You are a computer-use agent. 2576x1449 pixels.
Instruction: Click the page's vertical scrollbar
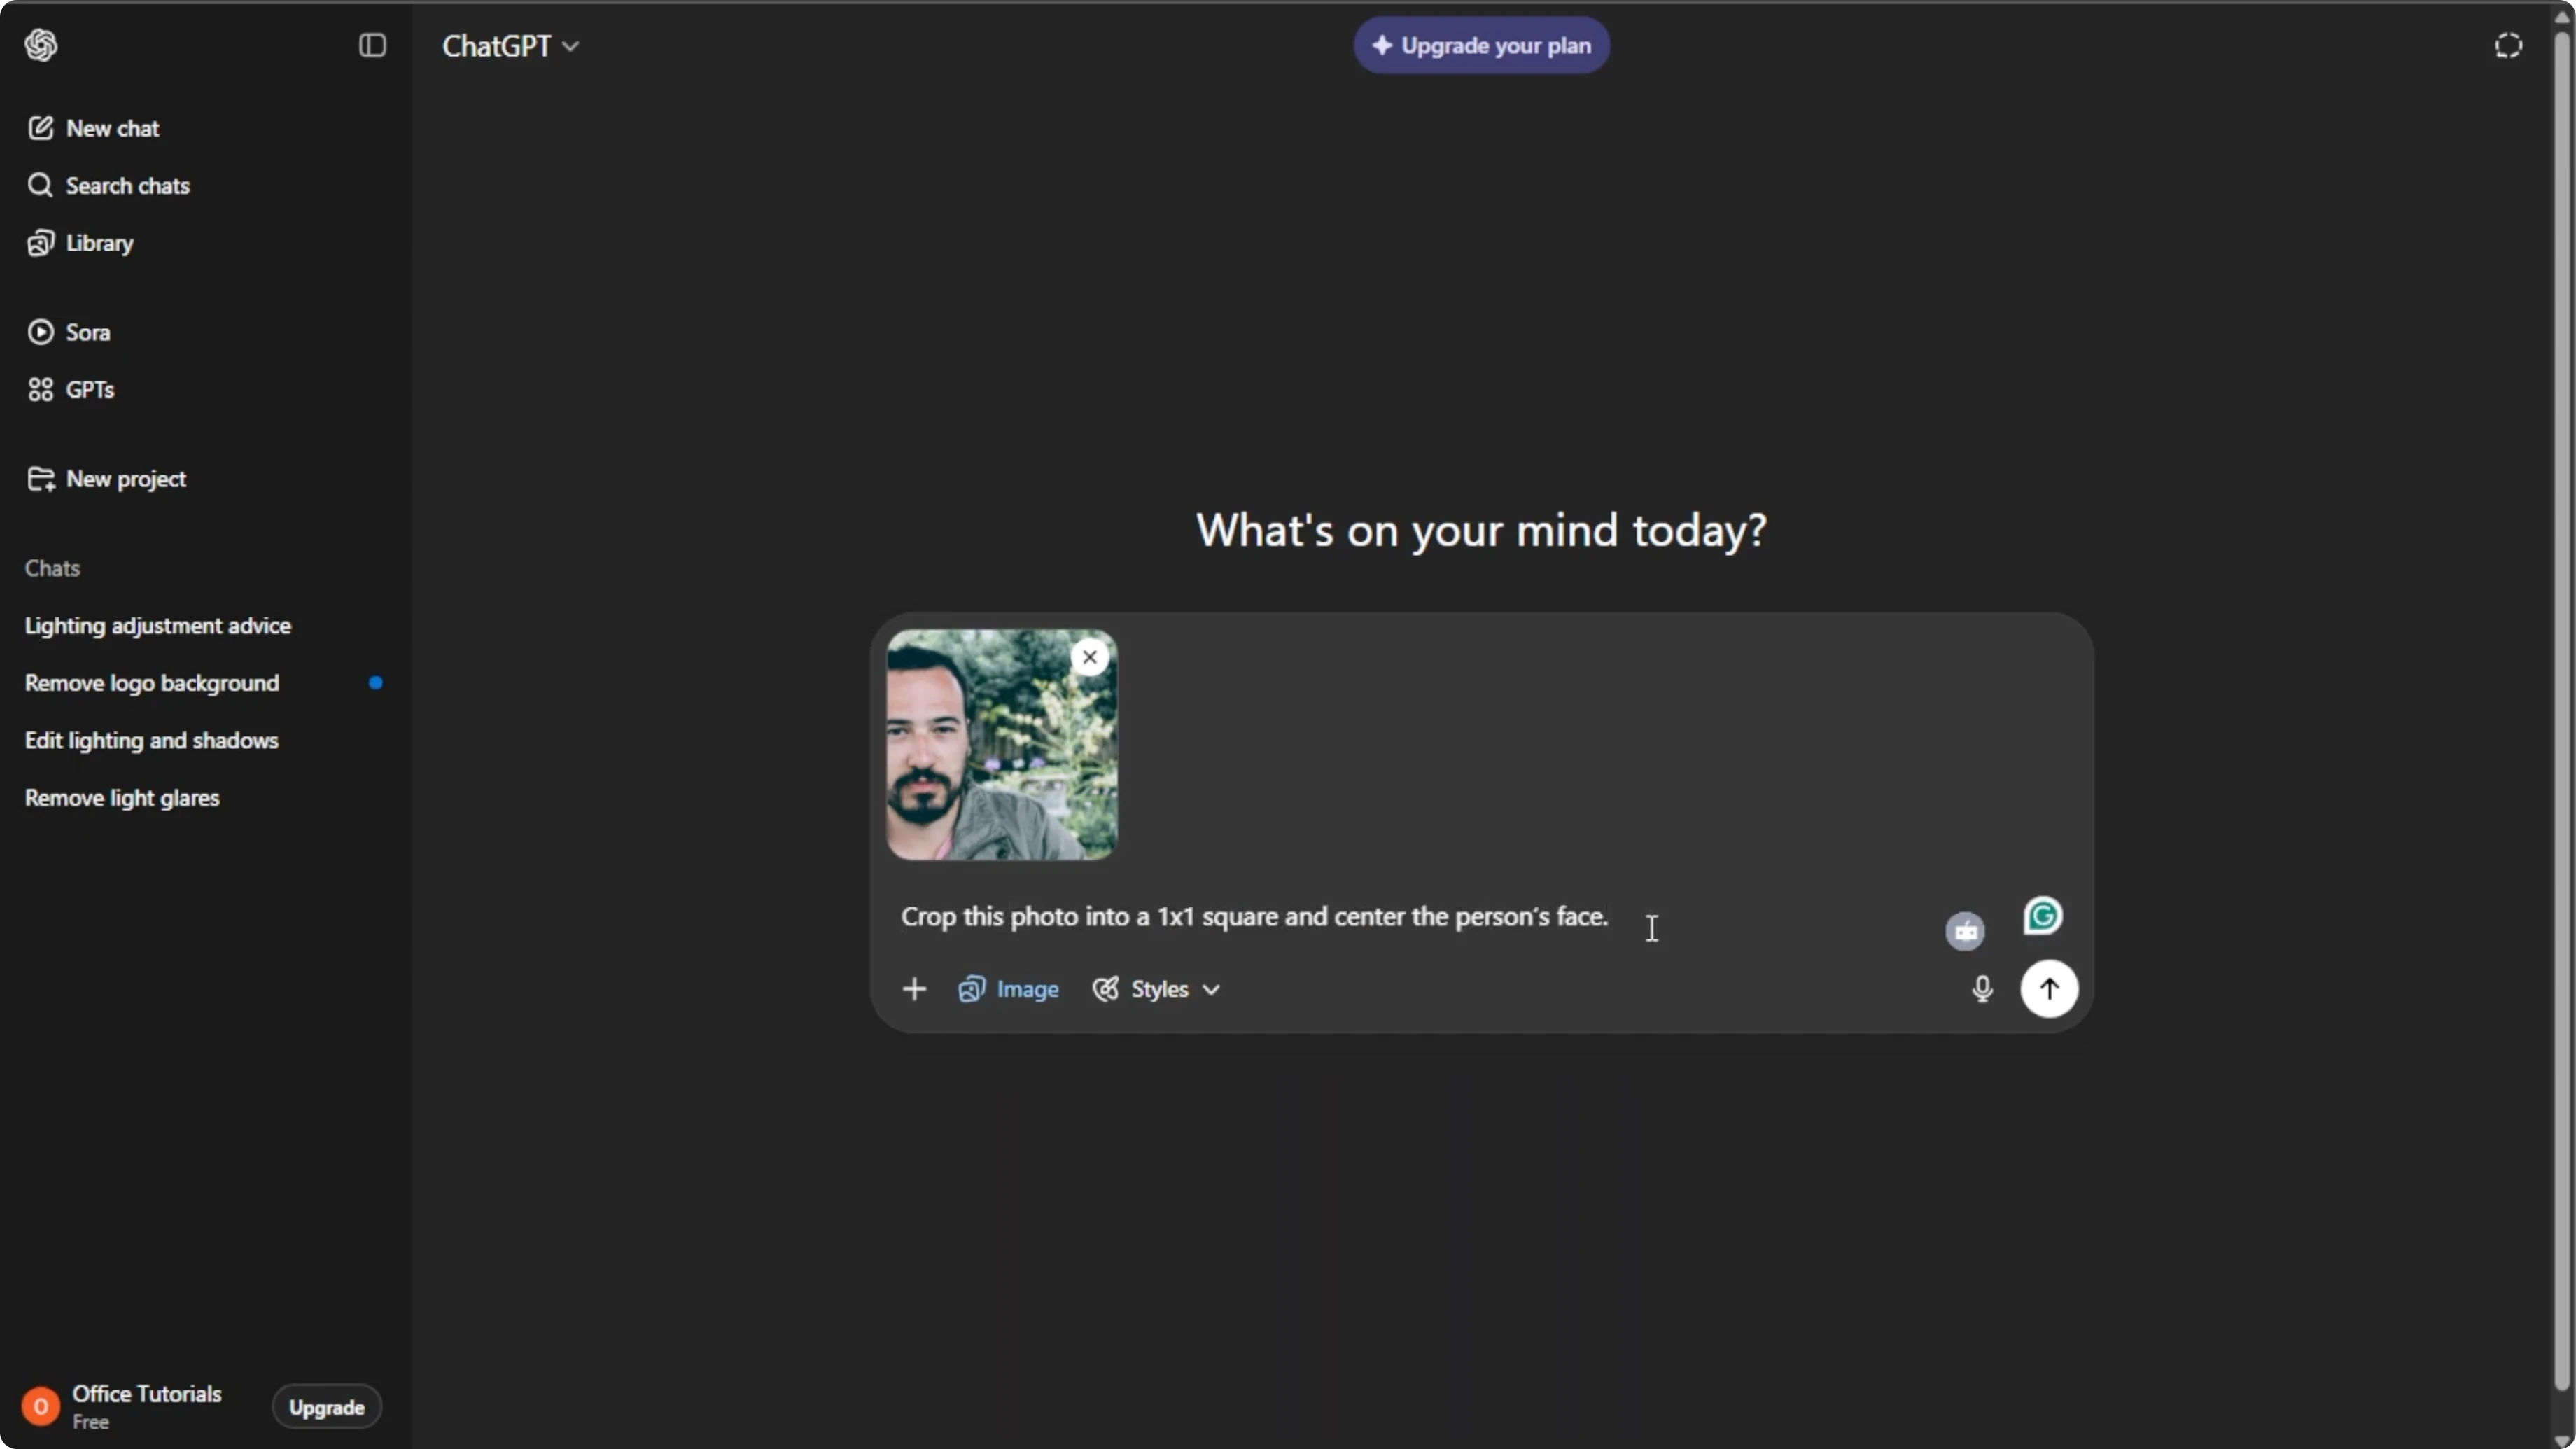(x=2561, y=710)
